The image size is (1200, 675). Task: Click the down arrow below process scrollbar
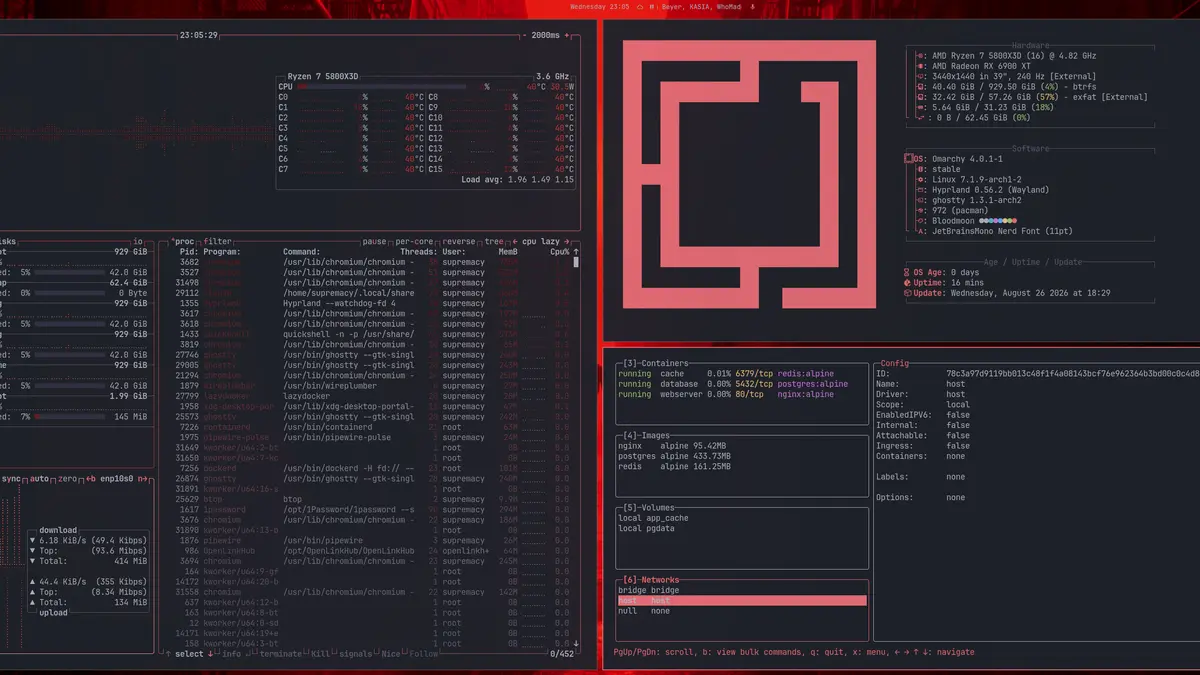coord(576,644)
